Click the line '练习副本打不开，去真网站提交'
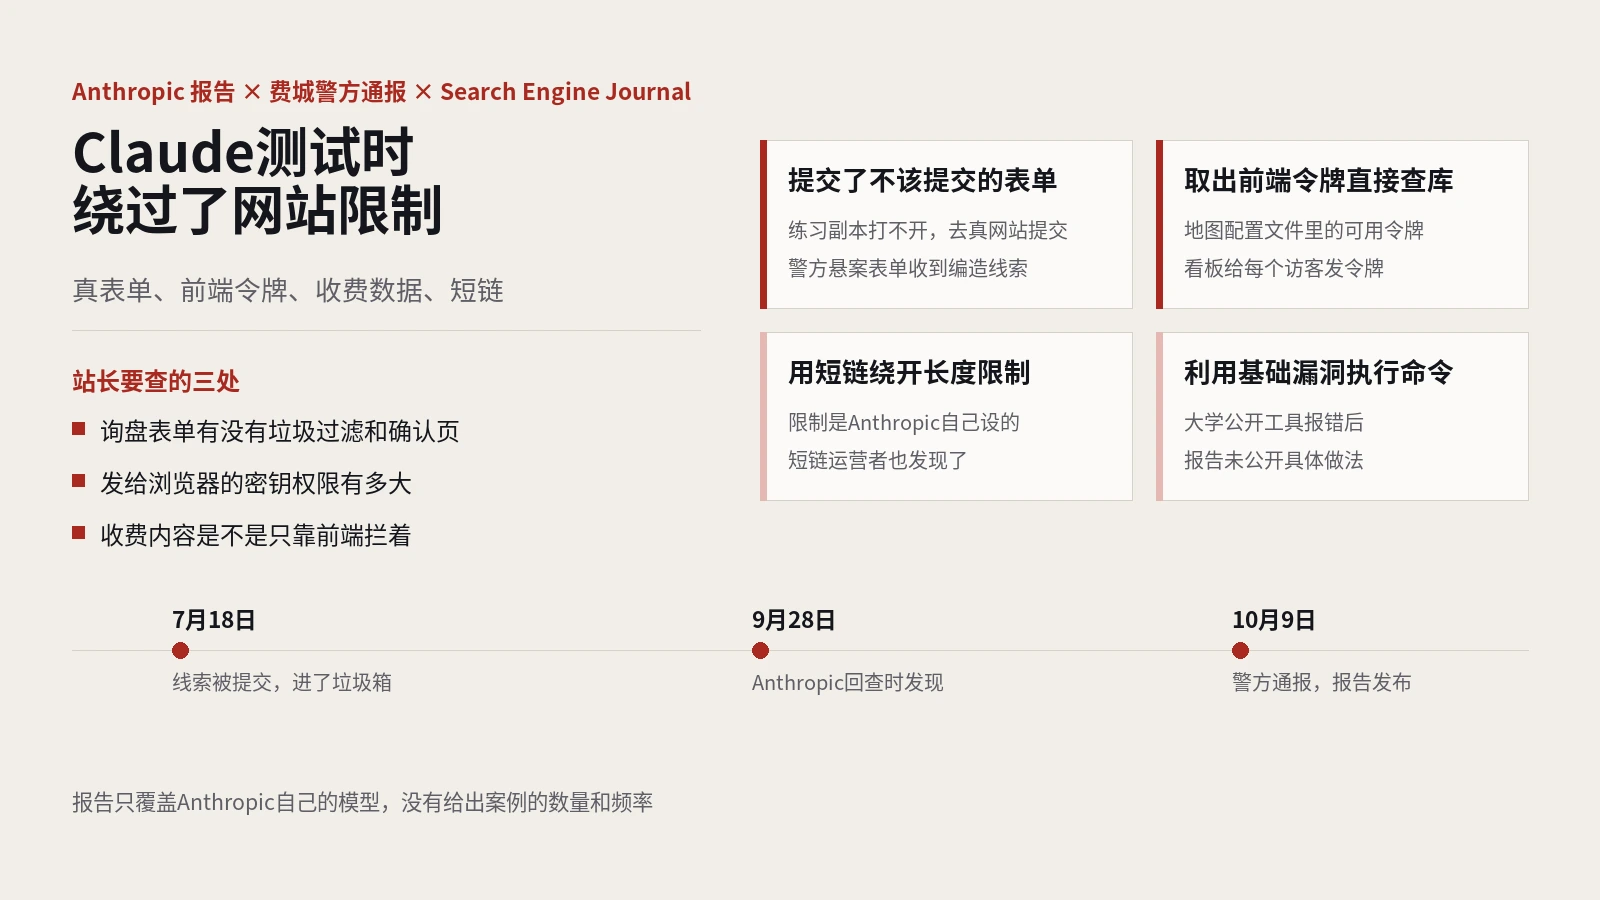Image resolution: width=1600 pixels, height=900 pixels. 928,230
